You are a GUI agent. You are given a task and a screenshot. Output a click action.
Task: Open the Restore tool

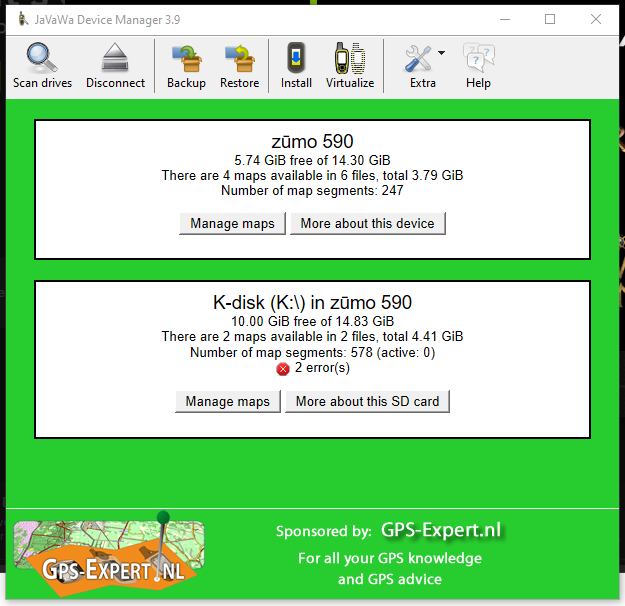[x=240, y=66]
